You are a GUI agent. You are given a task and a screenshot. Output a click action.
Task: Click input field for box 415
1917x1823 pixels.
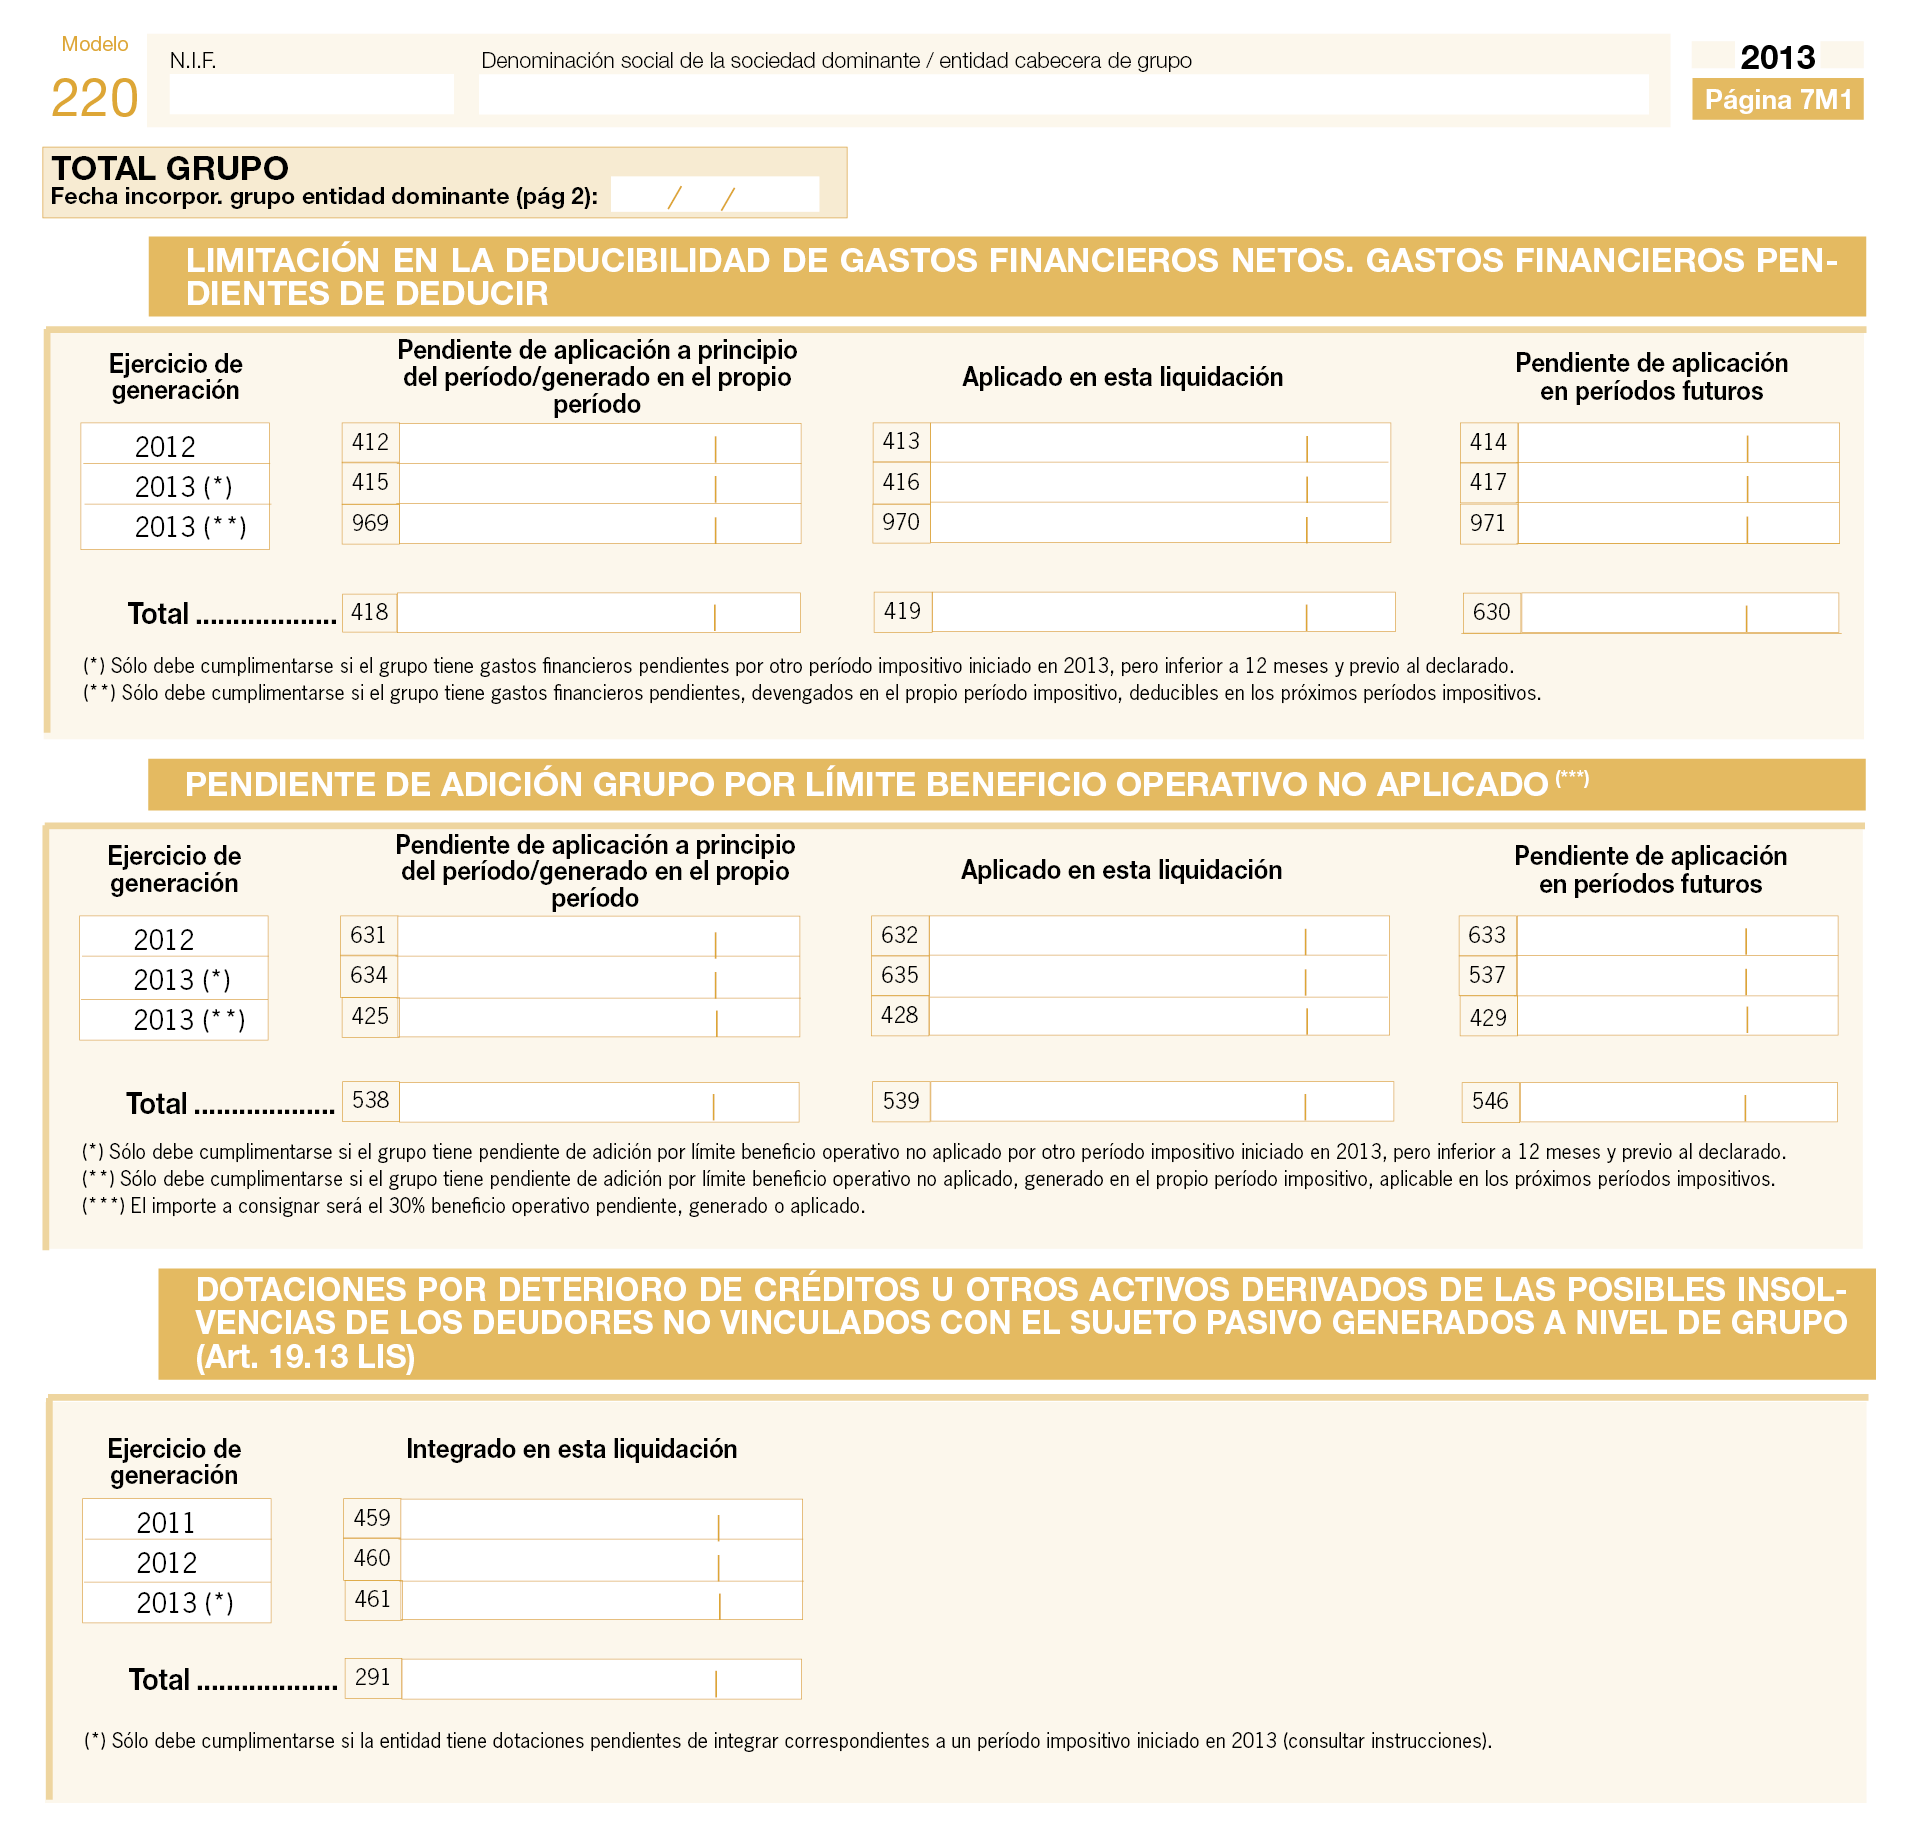tap(600, 483)
